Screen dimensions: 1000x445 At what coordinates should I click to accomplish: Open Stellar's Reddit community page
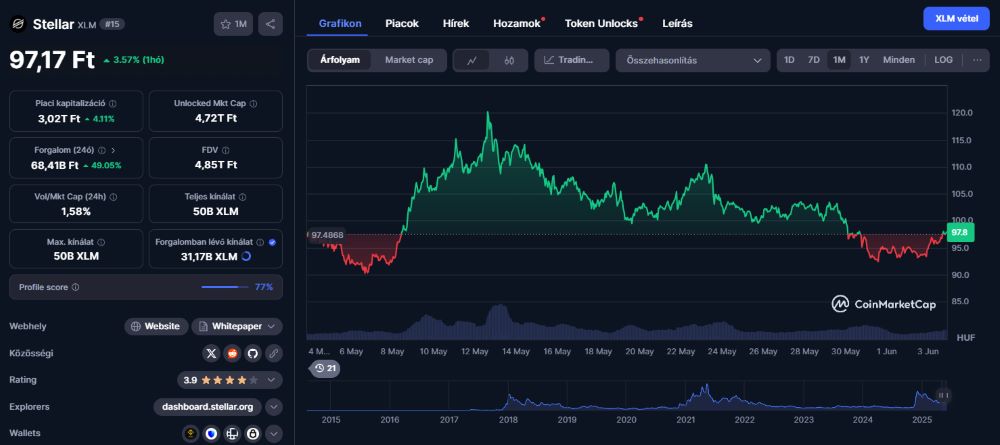232,353
